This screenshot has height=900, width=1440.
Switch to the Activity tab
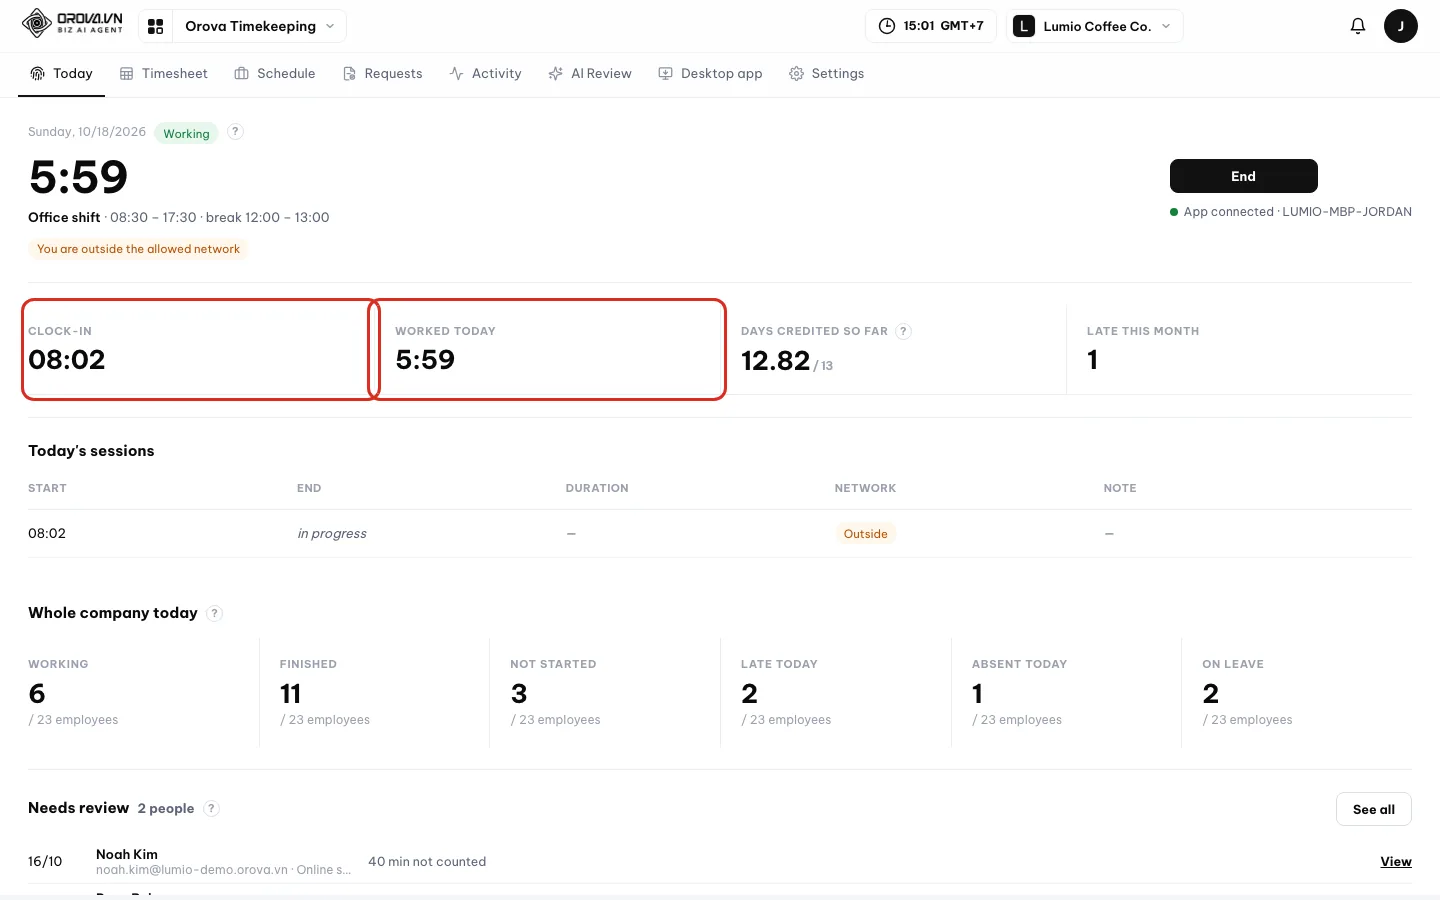[486, 74]
